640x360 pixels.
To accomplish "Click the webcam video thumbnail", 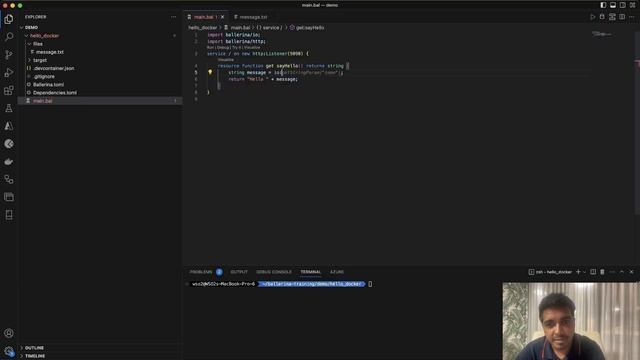I will 571,321.
